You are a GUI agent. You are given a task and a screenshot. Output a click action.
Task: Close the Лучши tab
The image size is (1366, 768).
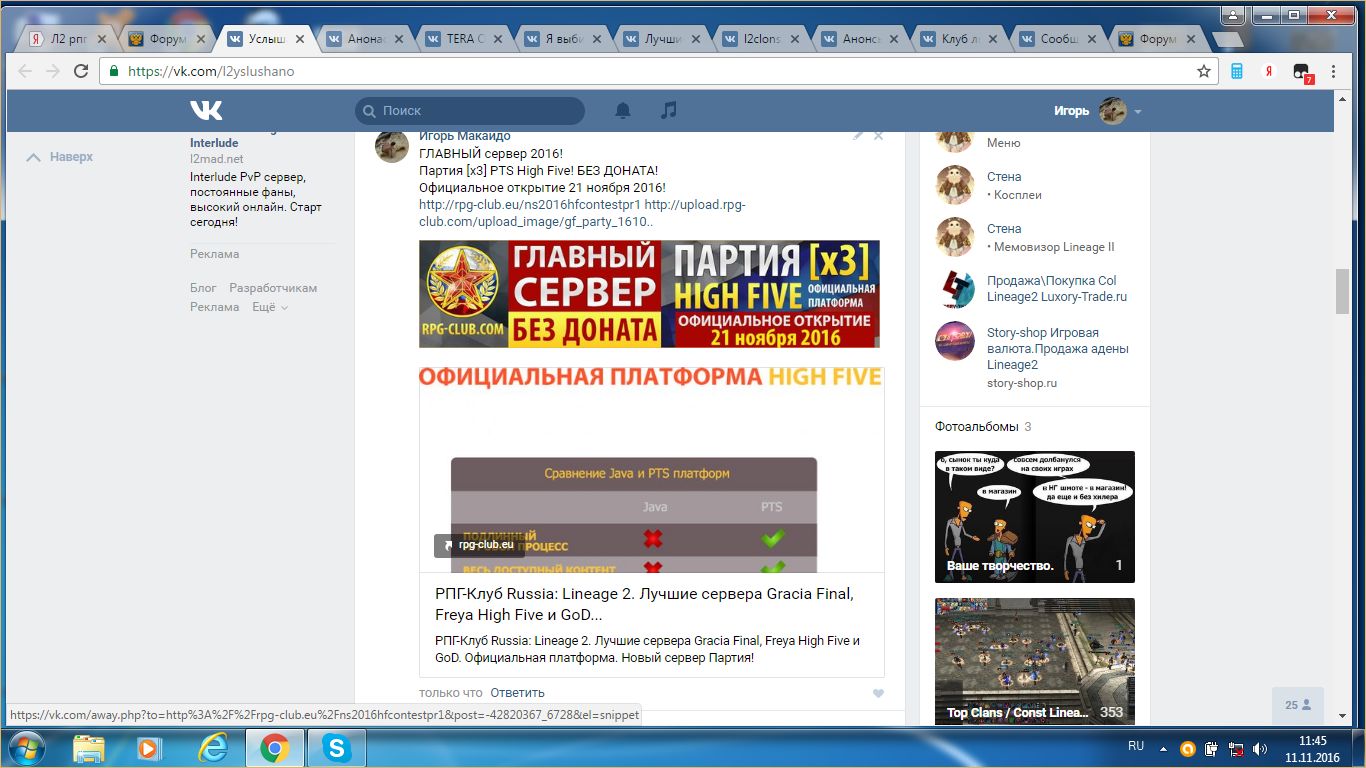tap(694, 39)
